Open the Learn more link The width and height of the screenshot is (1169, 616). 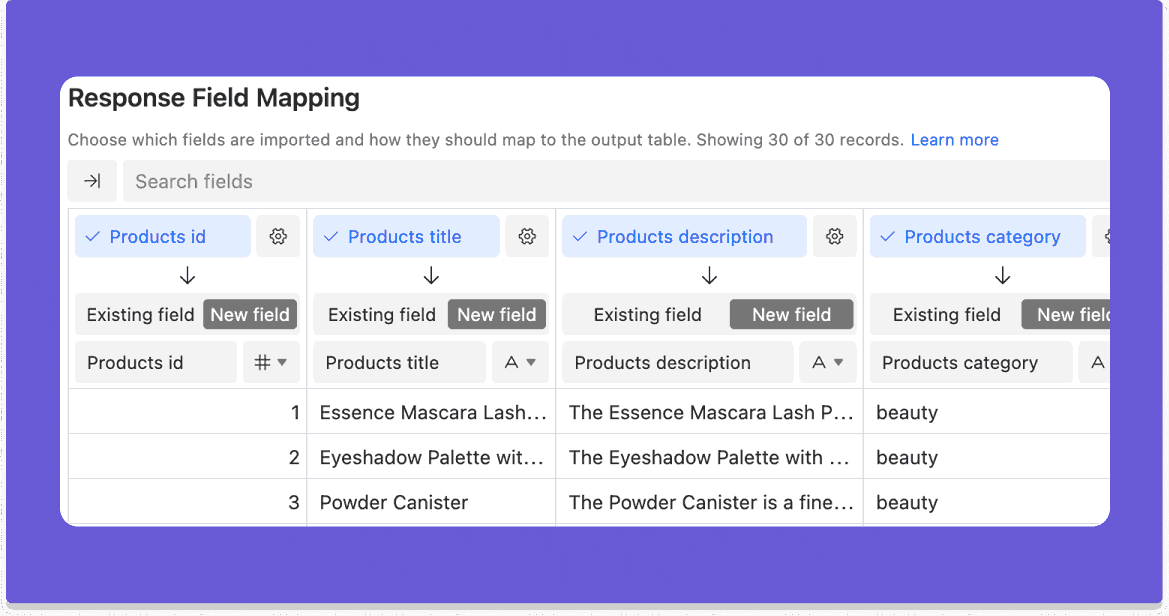coord(954,140)
